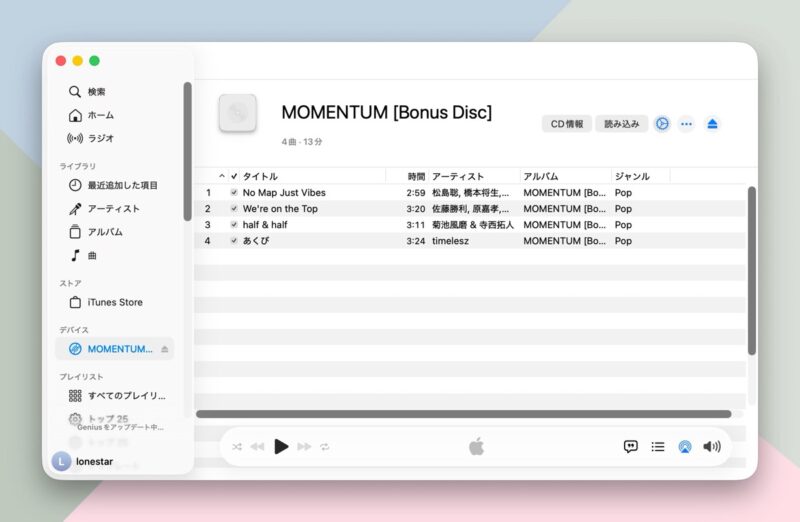Click duration 3:20 of track 2
The image size is (800, 522).
416,209
